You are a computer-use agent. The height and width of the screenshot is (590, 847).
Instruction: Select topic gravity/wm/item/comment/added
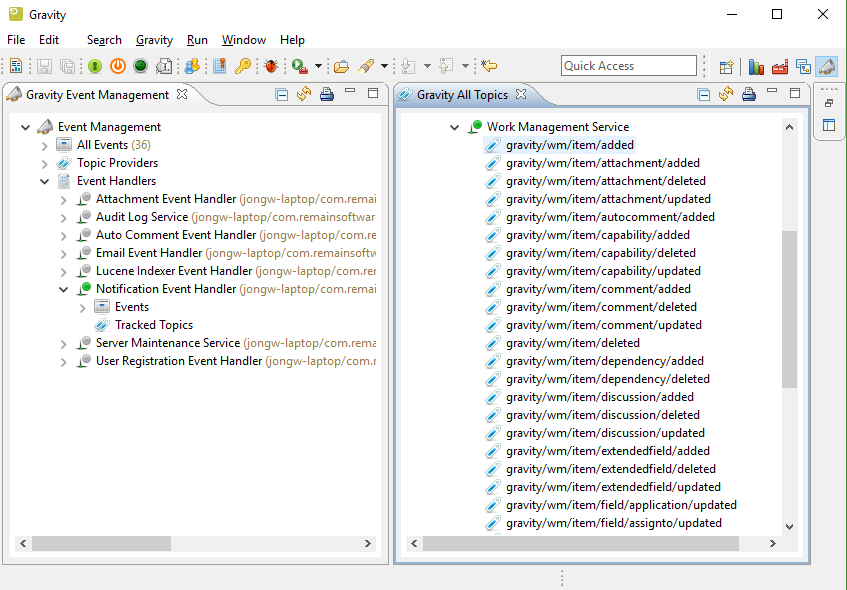tap(598, 289)
